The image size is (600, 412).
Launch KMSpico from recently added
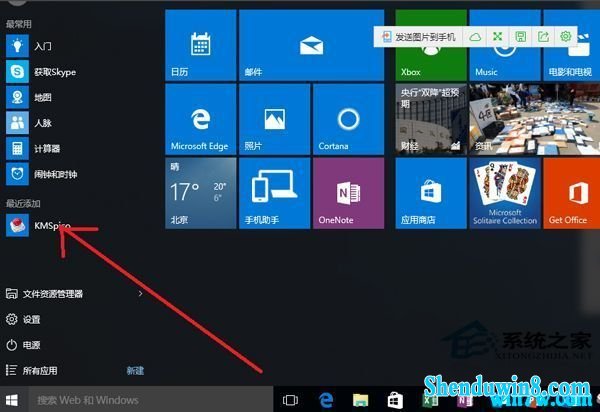pos(38,225)
